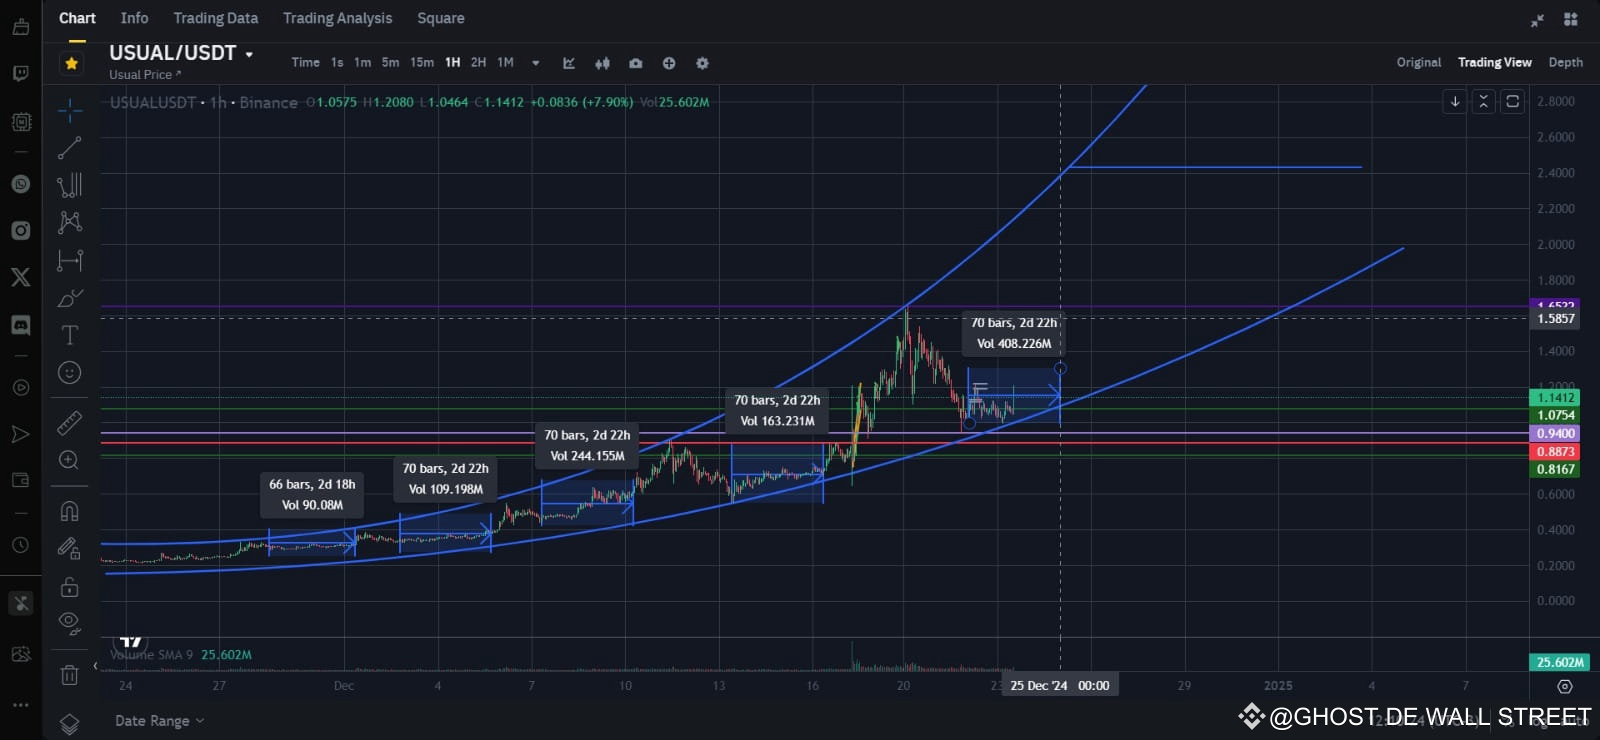Open the Trading Analysis tab
This screenshot has width=1600, height=740.
click(x=338, y=18)
